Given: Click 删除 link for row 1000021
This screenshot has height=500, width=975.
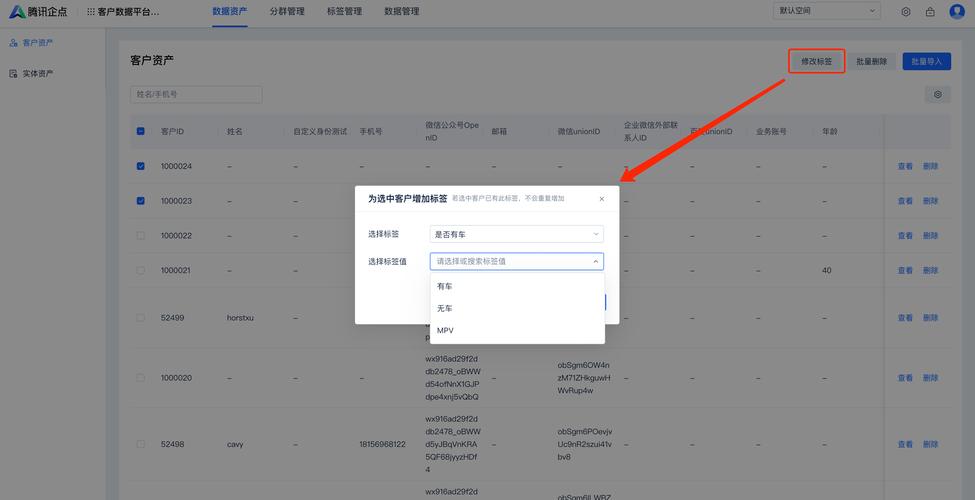Looking at the screenshot, I should [x=930, y=271].
